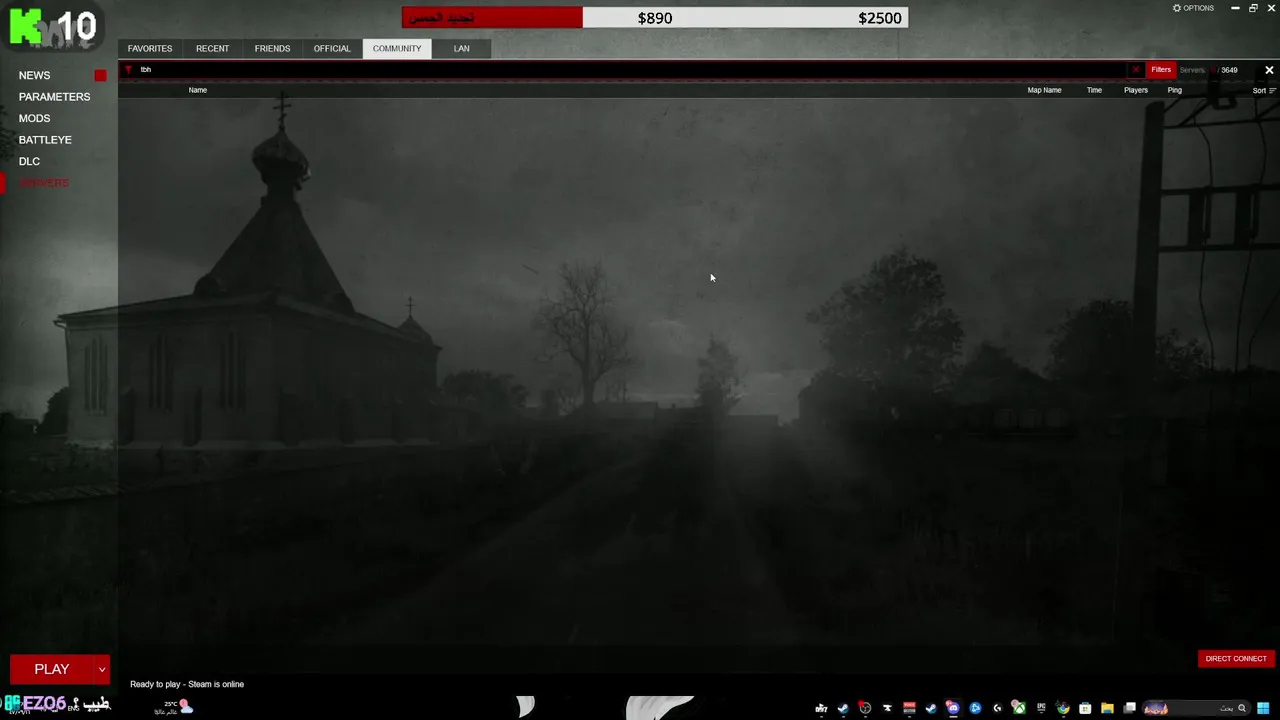The image size is (1280, 720).
Task: Sort servers by Players column
Action: 1136,90
